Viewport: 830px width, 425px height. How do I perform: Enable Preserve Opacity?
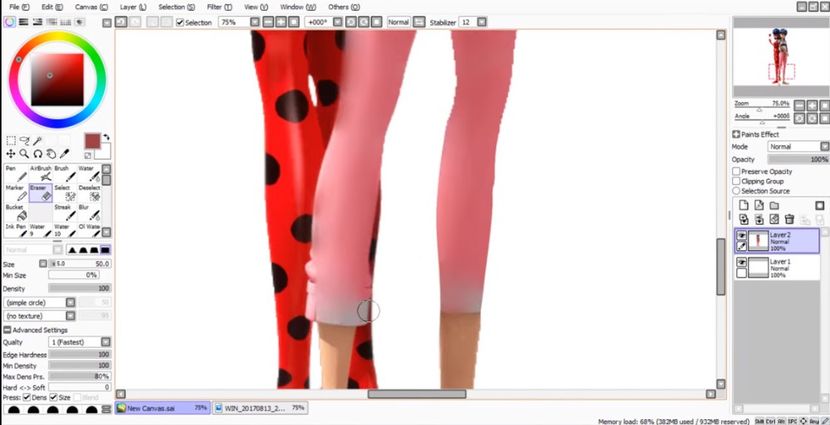click(736, 171)
